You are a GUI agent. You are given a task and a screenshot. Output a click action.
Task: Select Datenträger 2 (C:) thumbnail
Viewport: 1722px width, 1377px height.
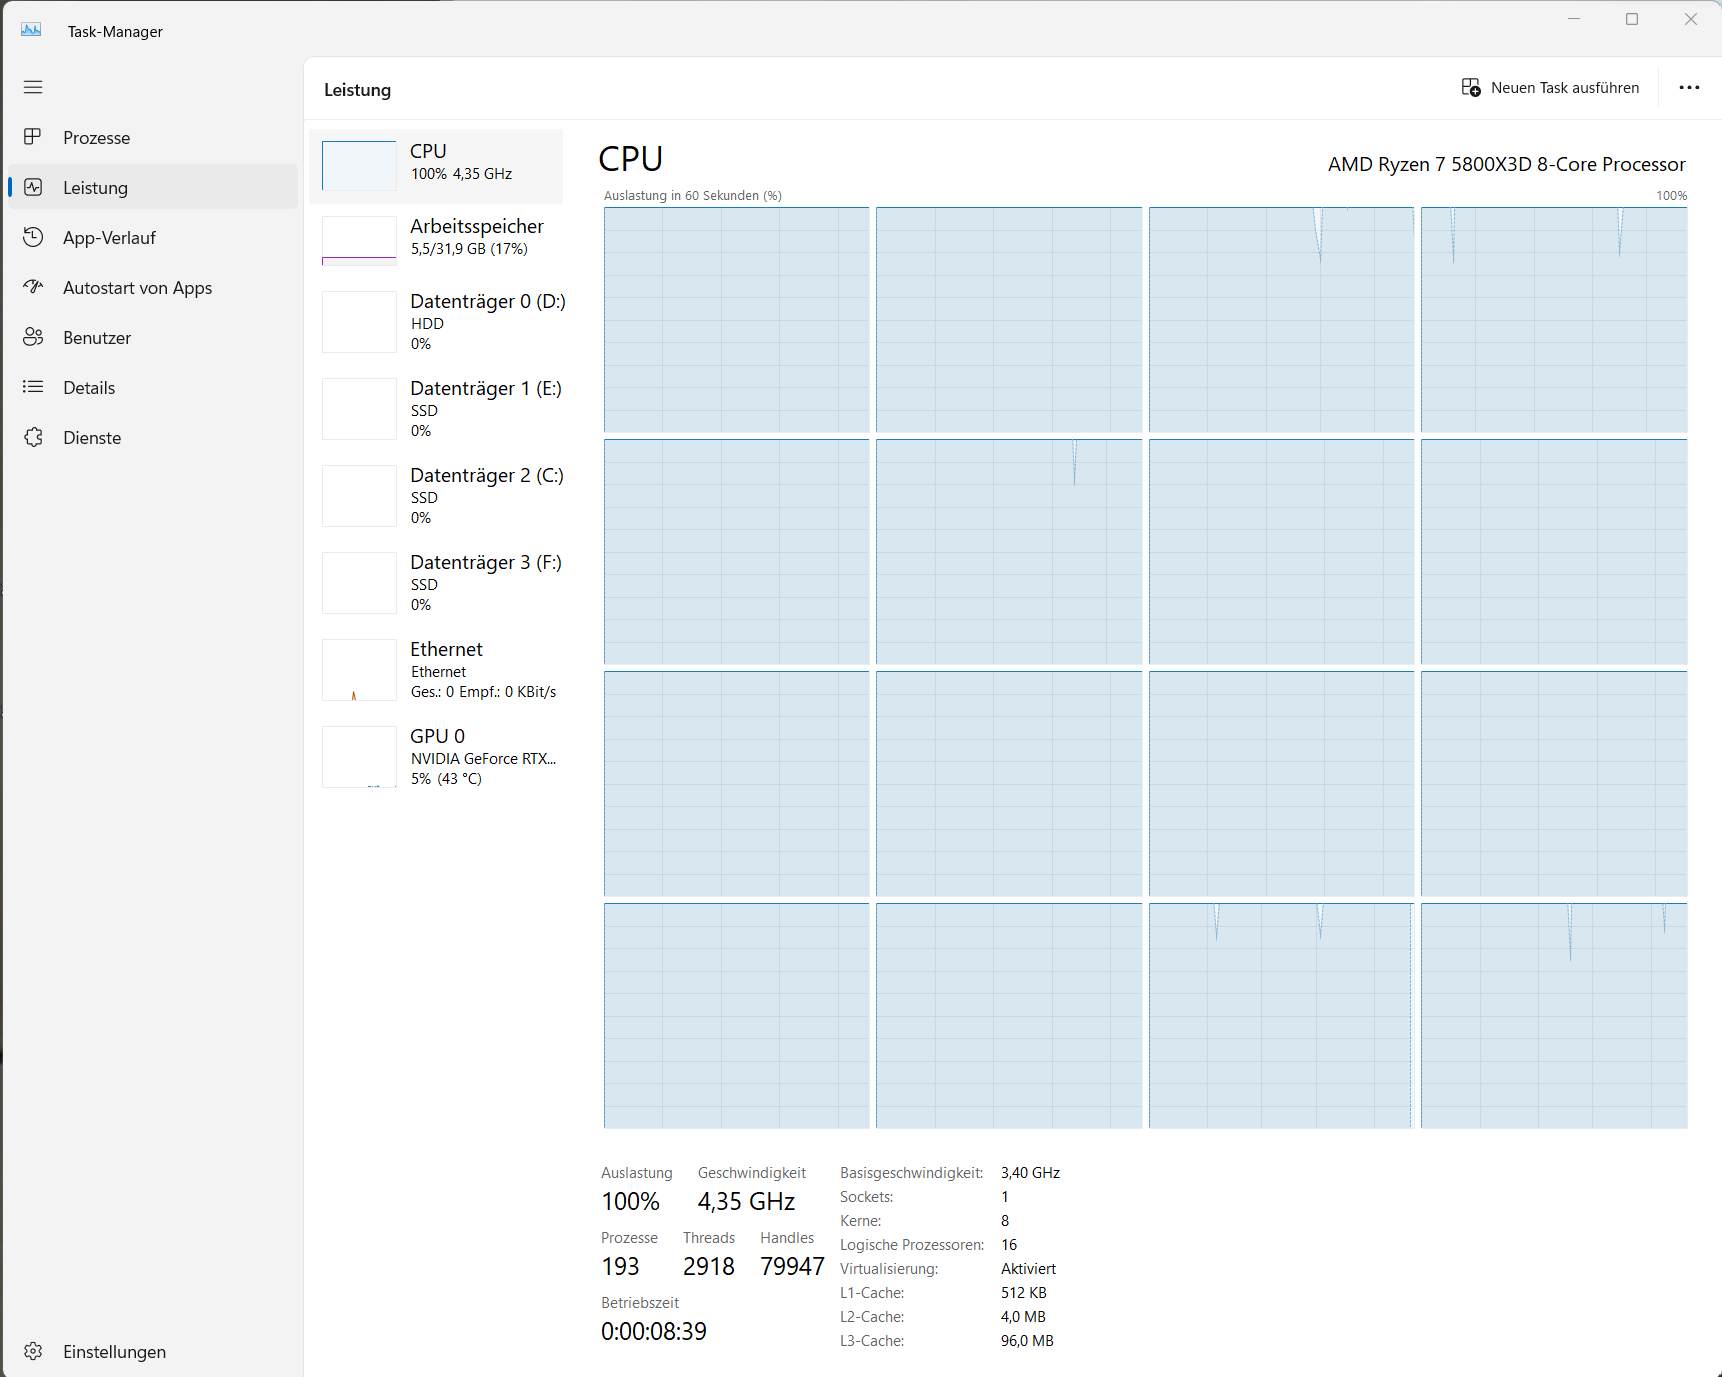point(359,496)
